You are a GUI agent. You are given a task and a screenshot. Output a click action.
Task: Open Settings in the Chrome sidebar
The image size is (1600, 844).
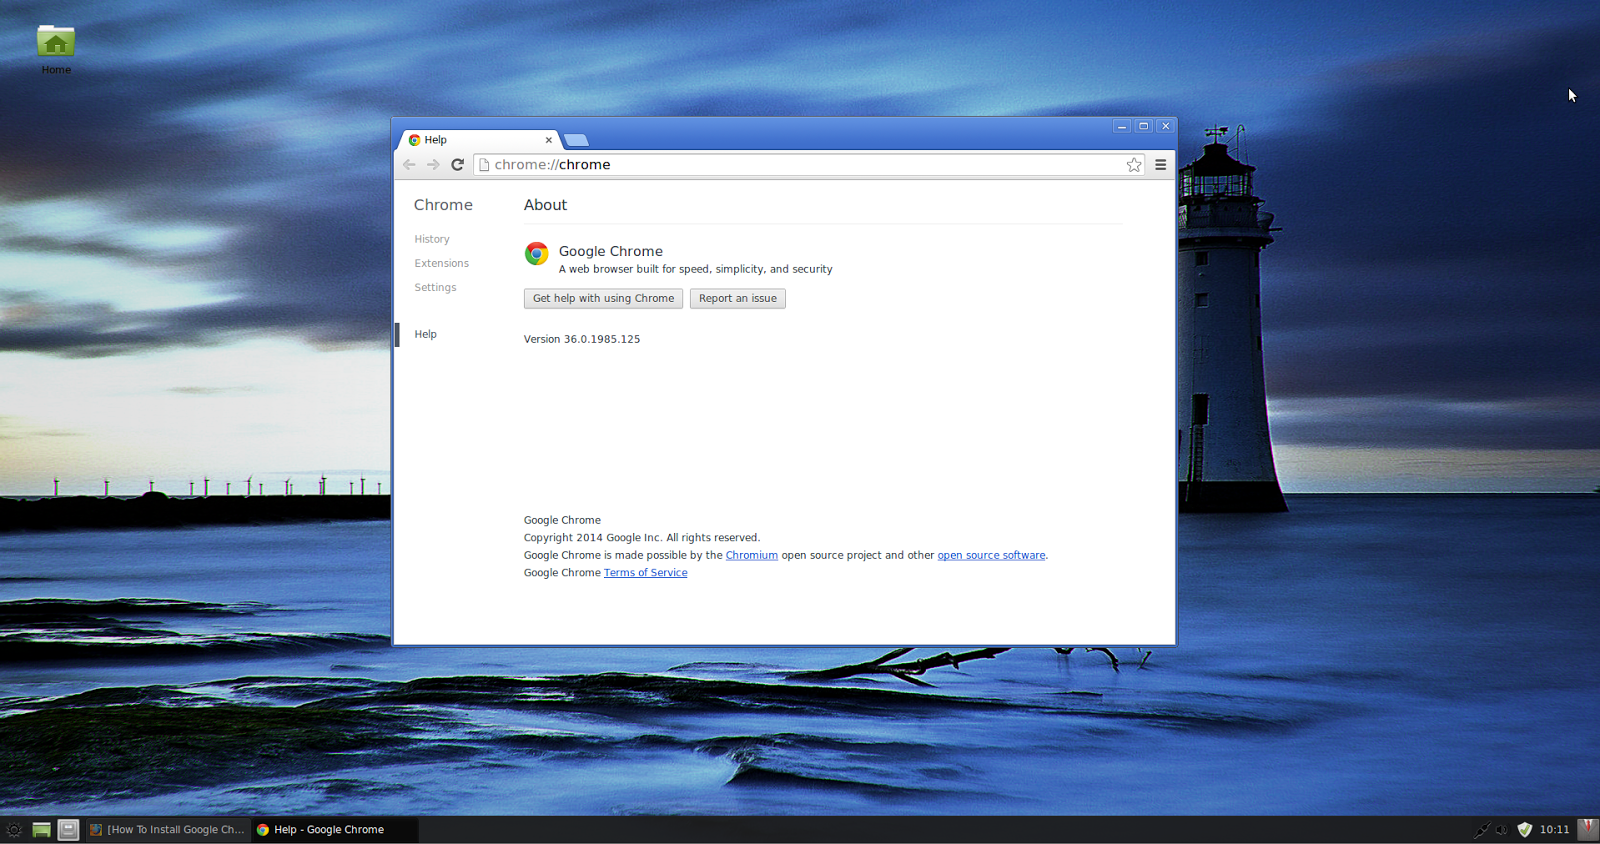click(435, 287)
